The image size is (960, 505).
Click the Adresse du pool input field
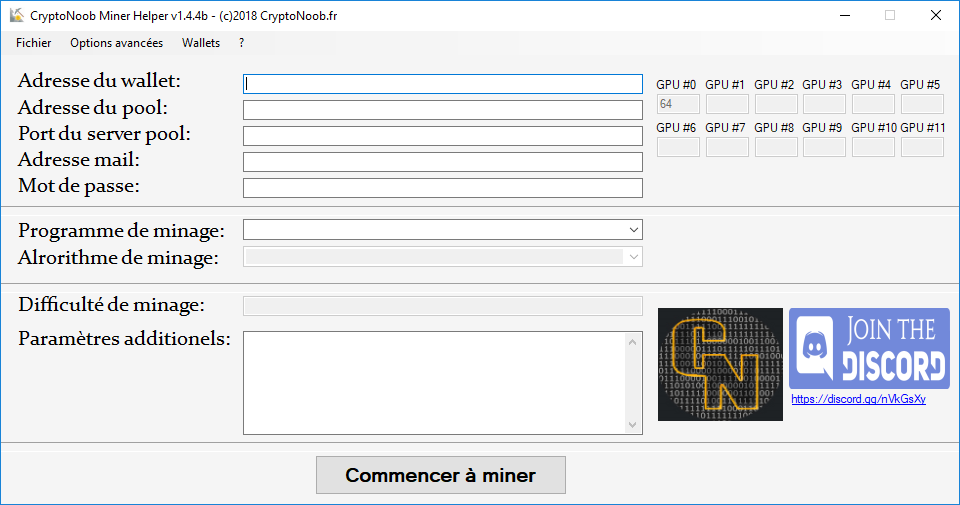443,110
